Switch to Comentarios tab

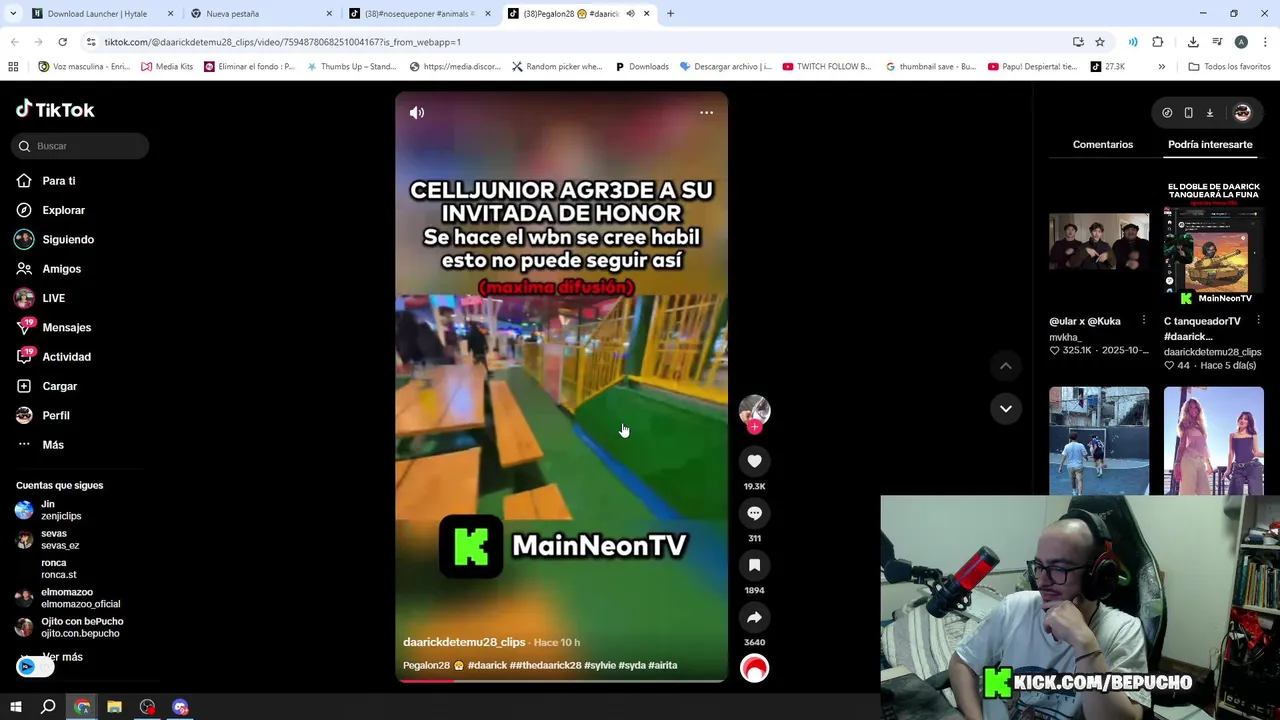click(x=1103, y=145)
